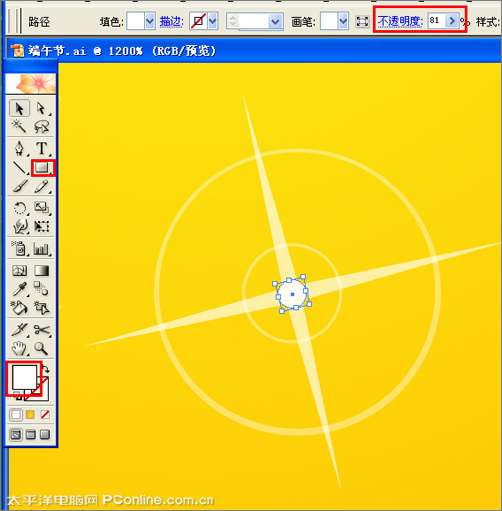Select the Line Segment tool
This screenshot has width=502, height=511.
click(x=20, y=168)
